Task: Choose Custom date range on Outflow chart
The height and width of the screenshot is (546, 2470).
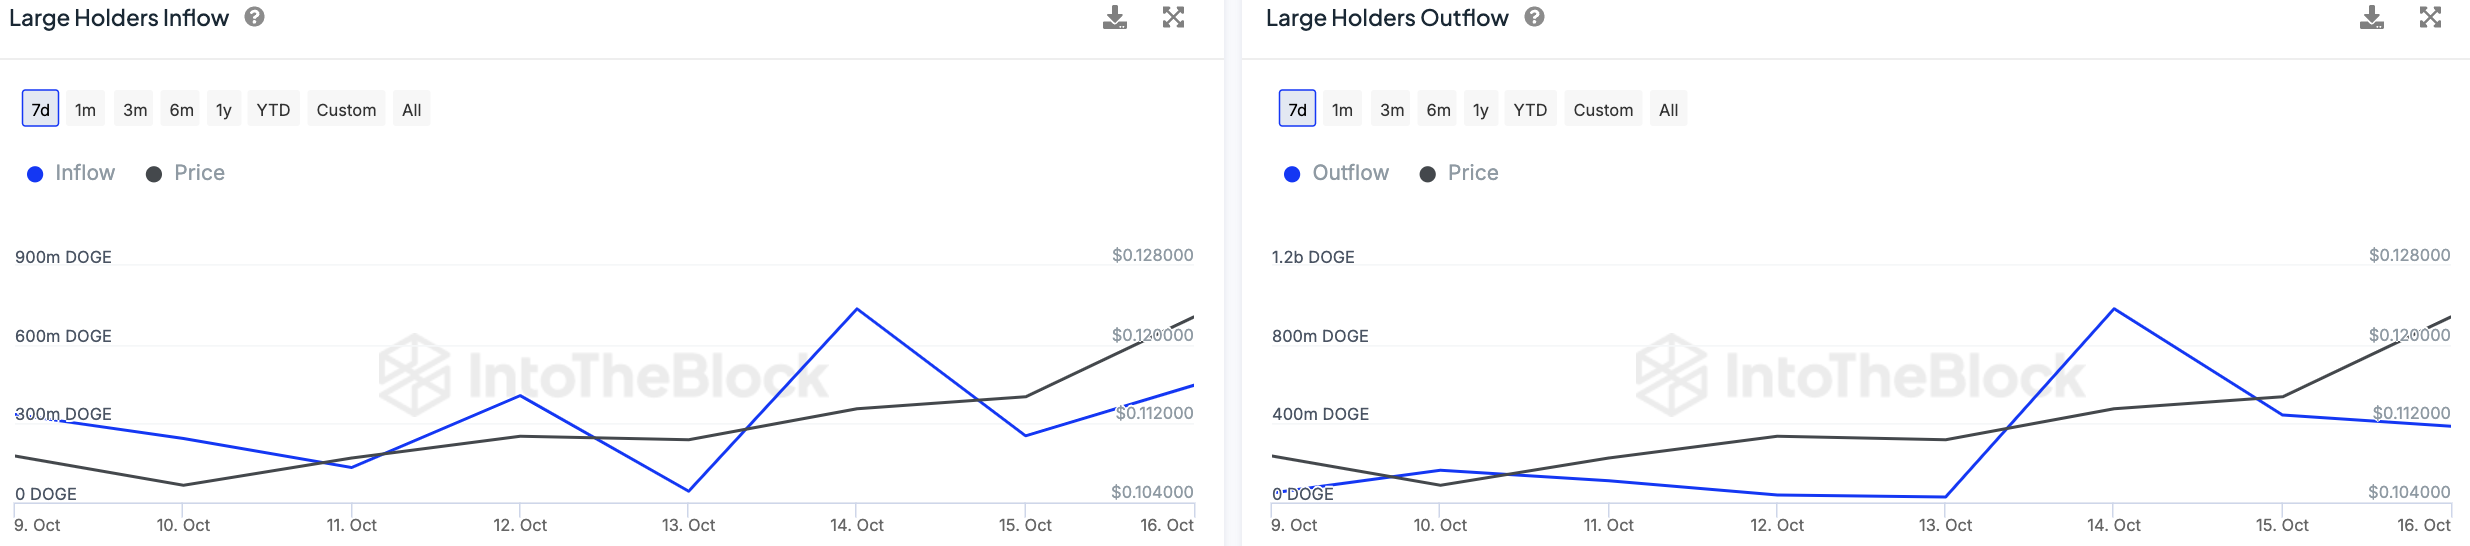Action: [1603, 109]
